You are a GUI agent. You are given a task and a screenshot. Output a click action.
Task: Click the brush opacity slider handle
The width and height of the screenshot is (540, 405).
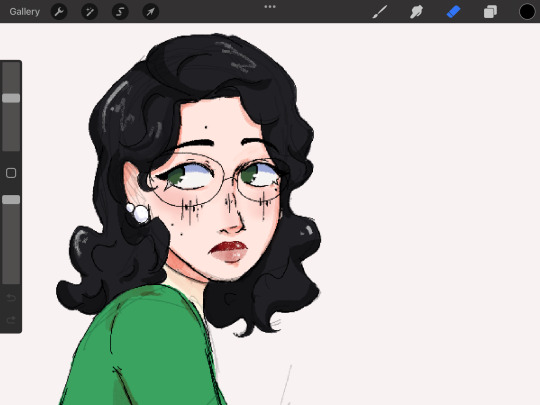[11, 200]
